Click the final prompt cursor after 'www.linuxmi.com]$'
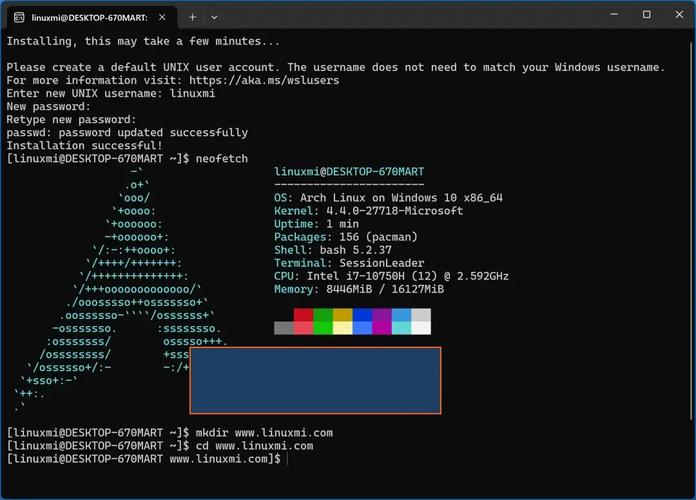696x500 pixels. [x=288, y=459]
